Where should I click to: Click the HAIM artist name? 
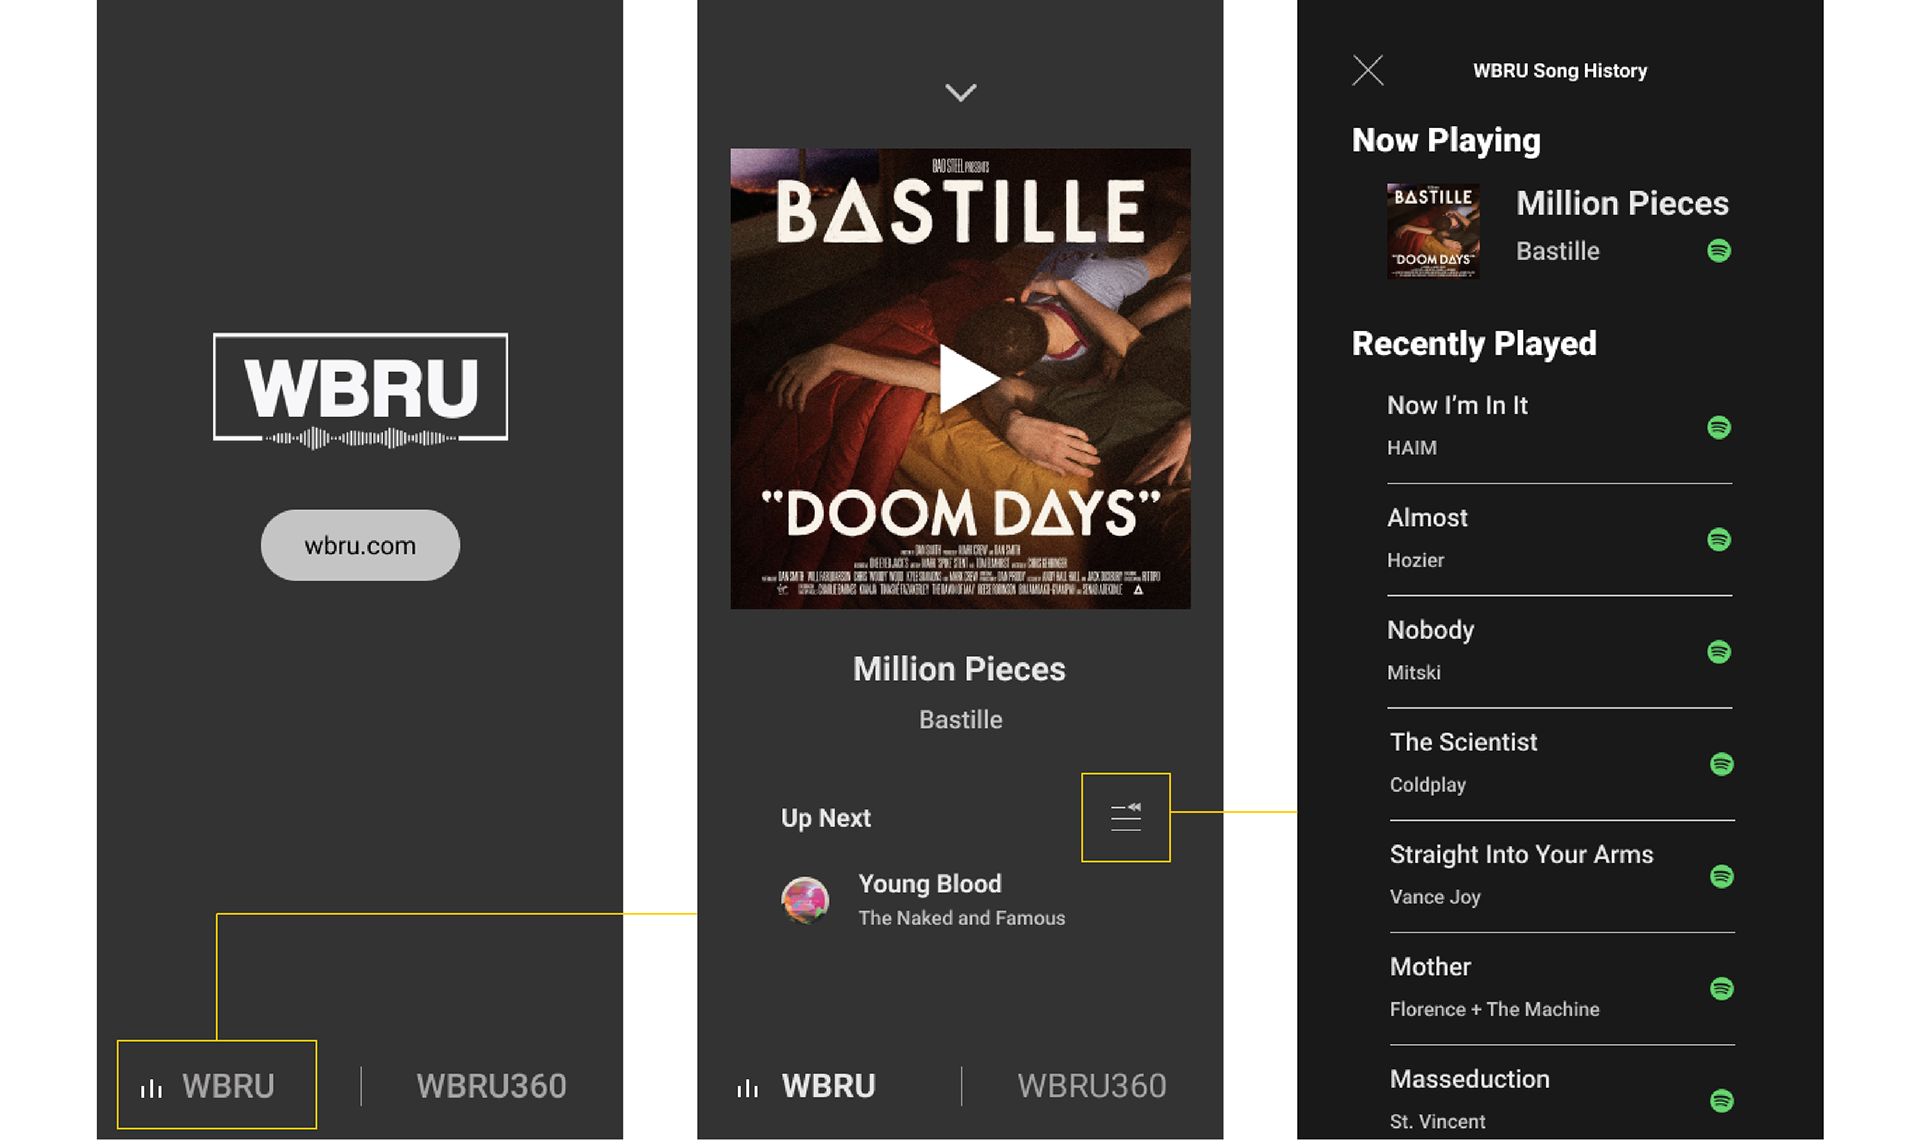click(1411, 448)
